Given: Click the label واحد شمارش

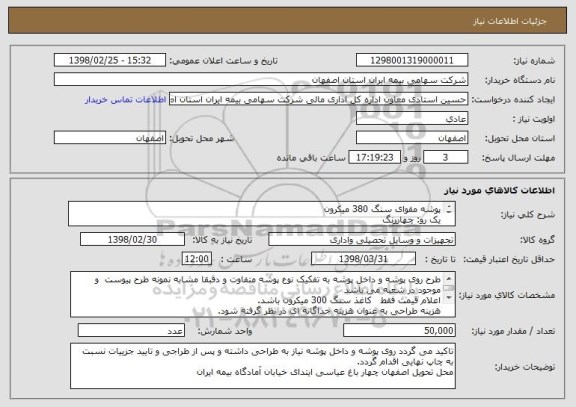Looking at the screenshot, I should 225,331.
